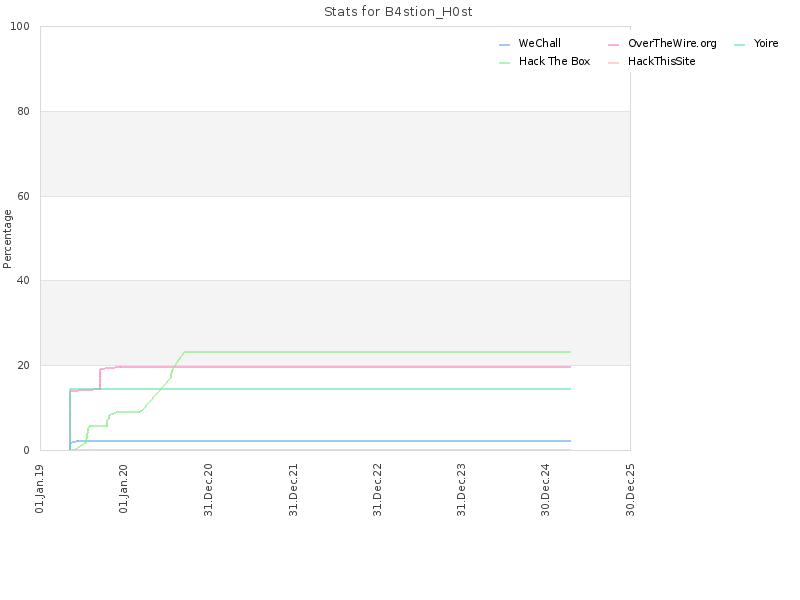The width and height of the screenshot is (800, 600).
Task: Click the Yoire teal legend swatch
Action: (x=739, y=45)
